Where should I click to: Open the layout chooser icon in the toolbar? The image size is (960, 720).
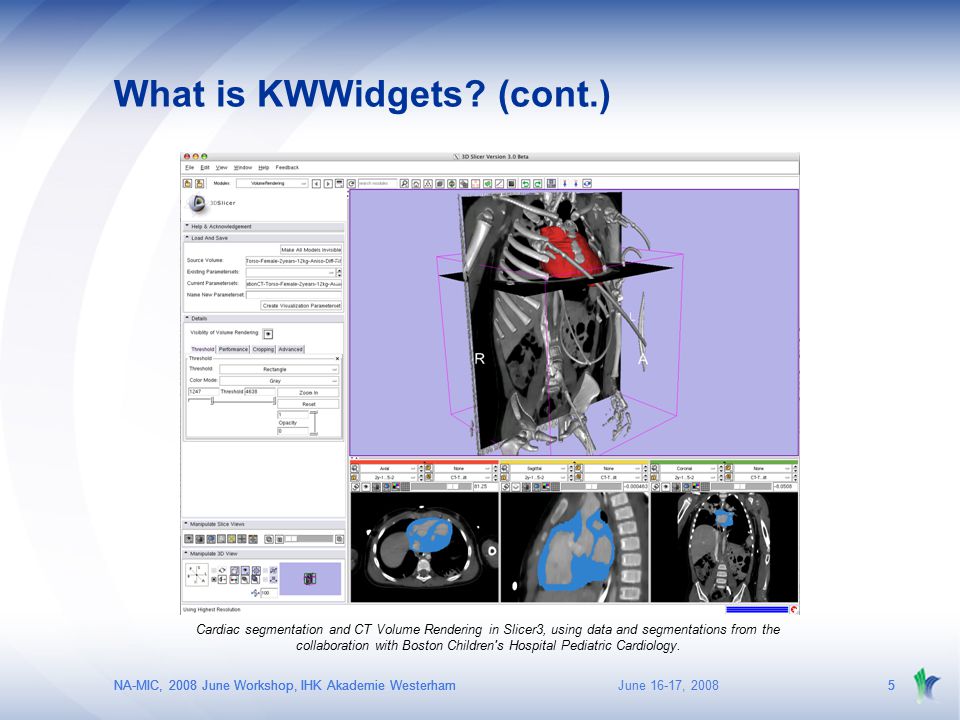click(551, 183)
